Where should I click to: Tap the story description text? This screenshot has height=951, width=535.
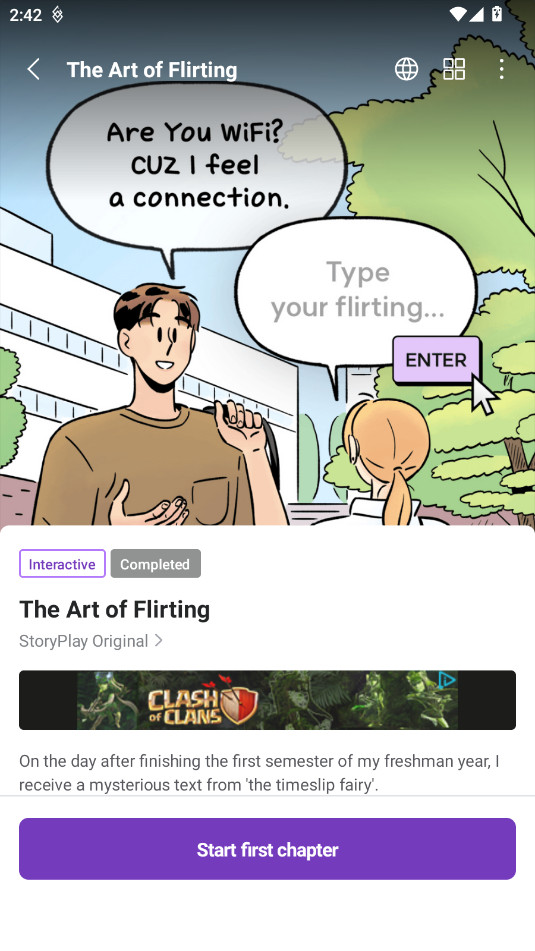(x=260, y=773)
